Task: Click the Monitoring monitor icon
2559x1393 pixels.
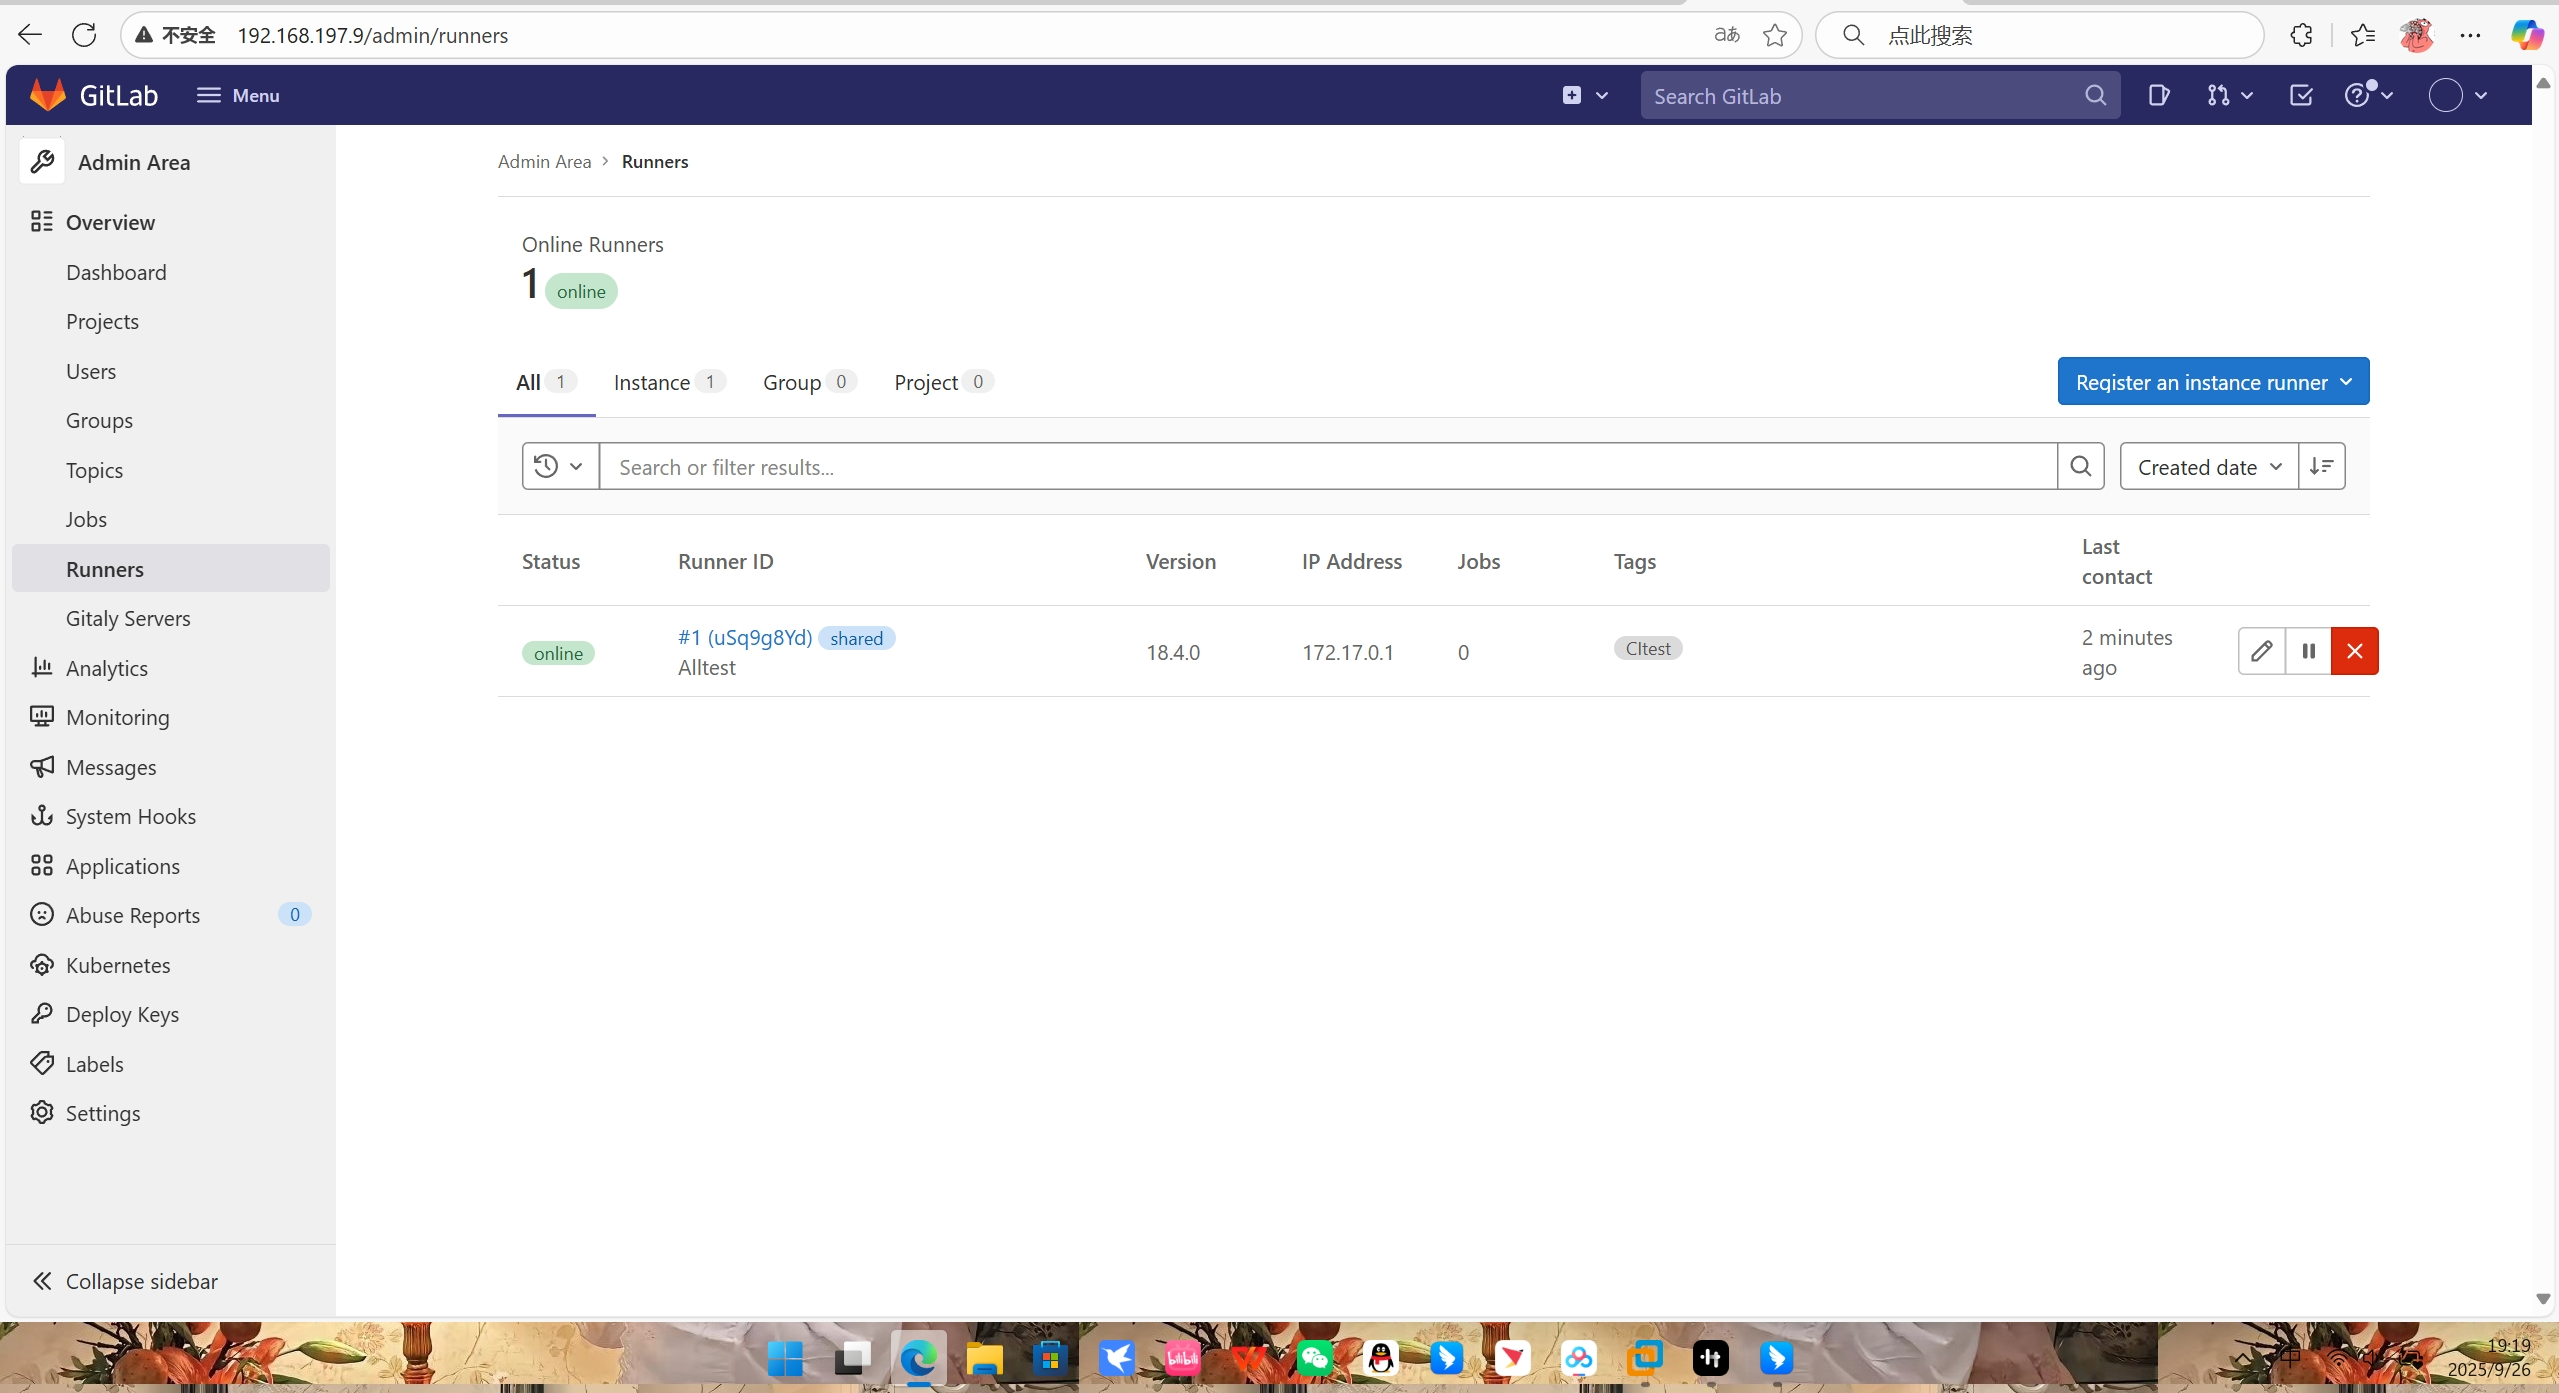Action: tap(41, 716)
